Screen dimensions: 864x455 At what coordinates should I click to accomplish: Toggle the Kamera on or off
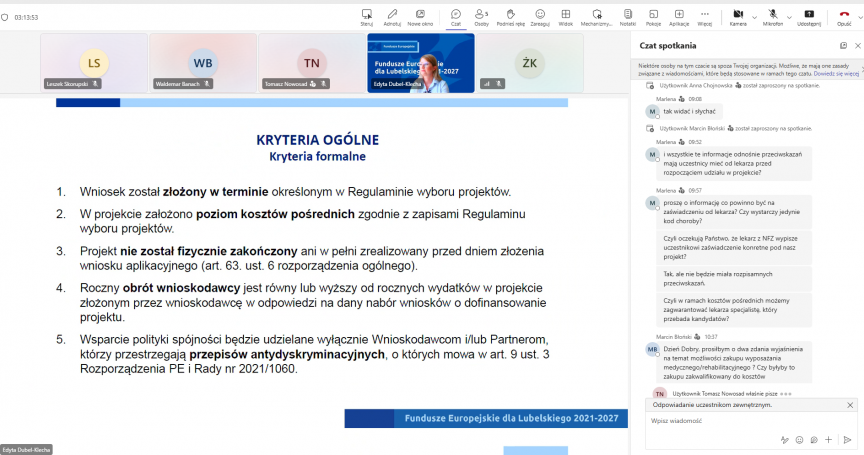pos(738,17)
